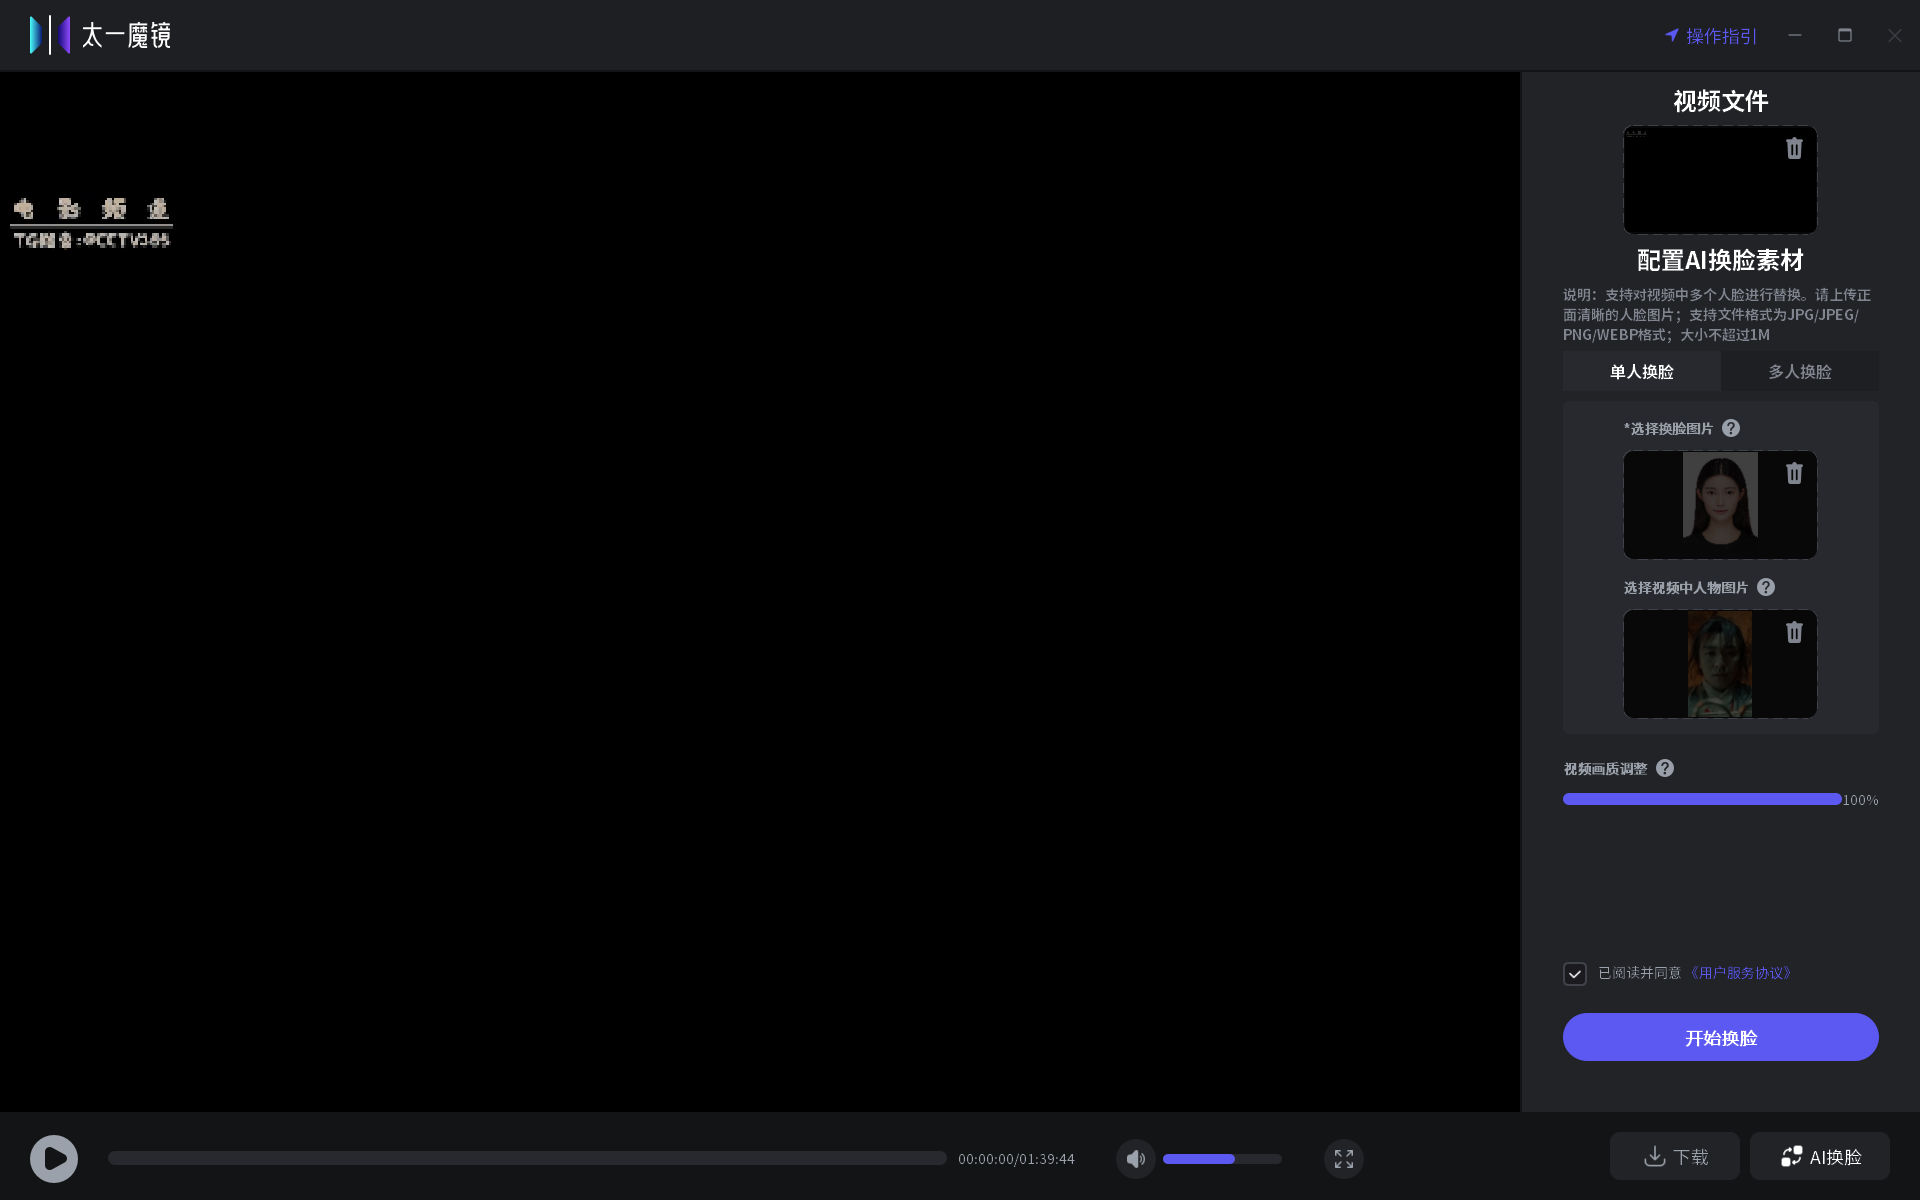
Task: Click the 下载 download button
Action: pyautogui.click(x=1675, y=1156)
